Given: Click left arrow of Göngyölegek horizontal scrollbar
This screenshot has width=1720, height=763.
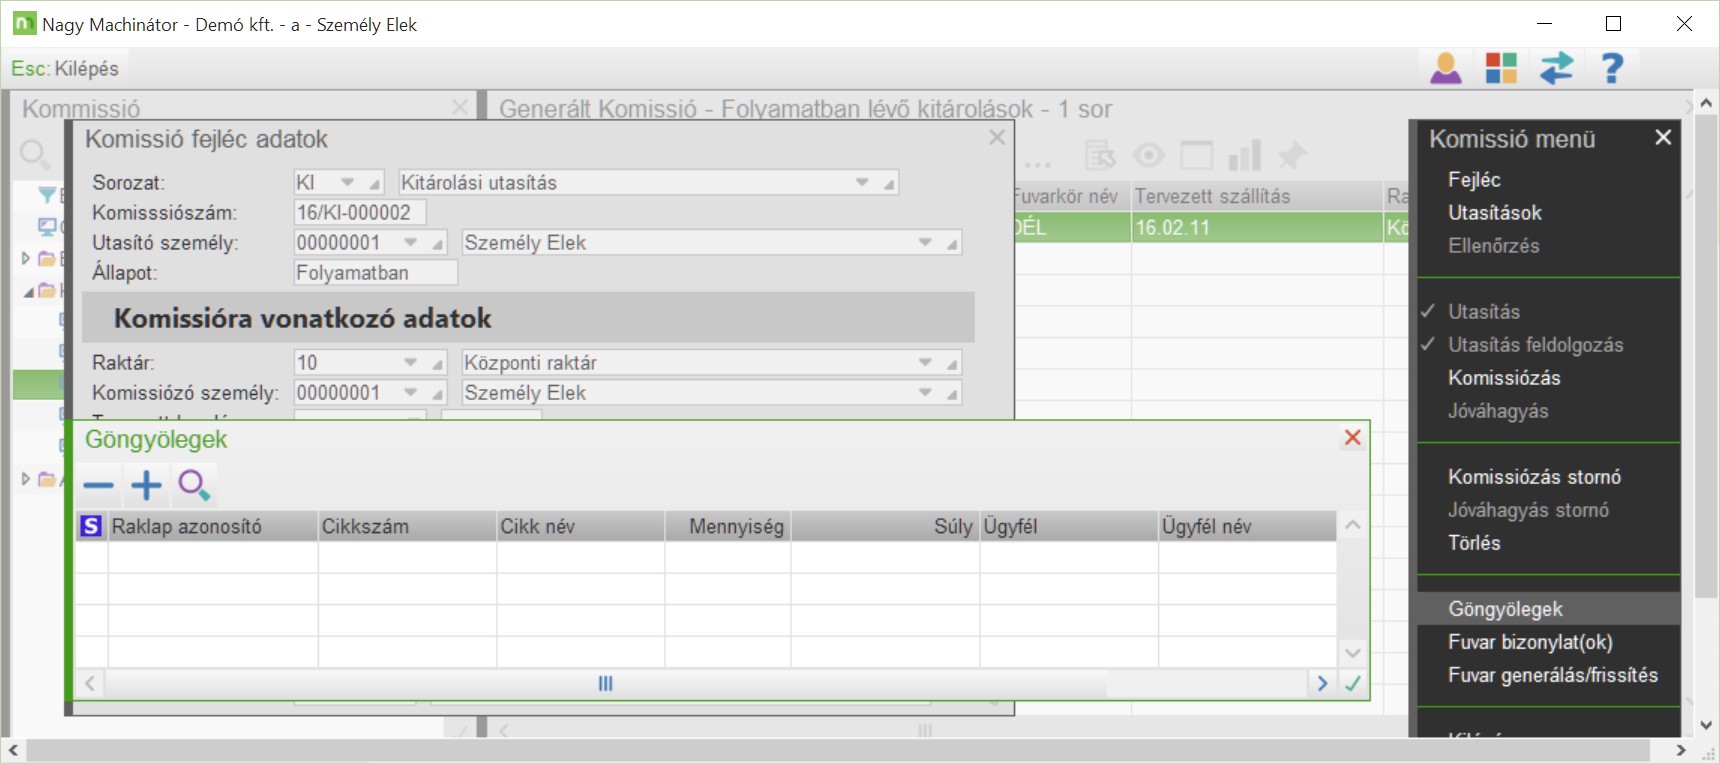Looking at the screenshot, I should point(90,684).
